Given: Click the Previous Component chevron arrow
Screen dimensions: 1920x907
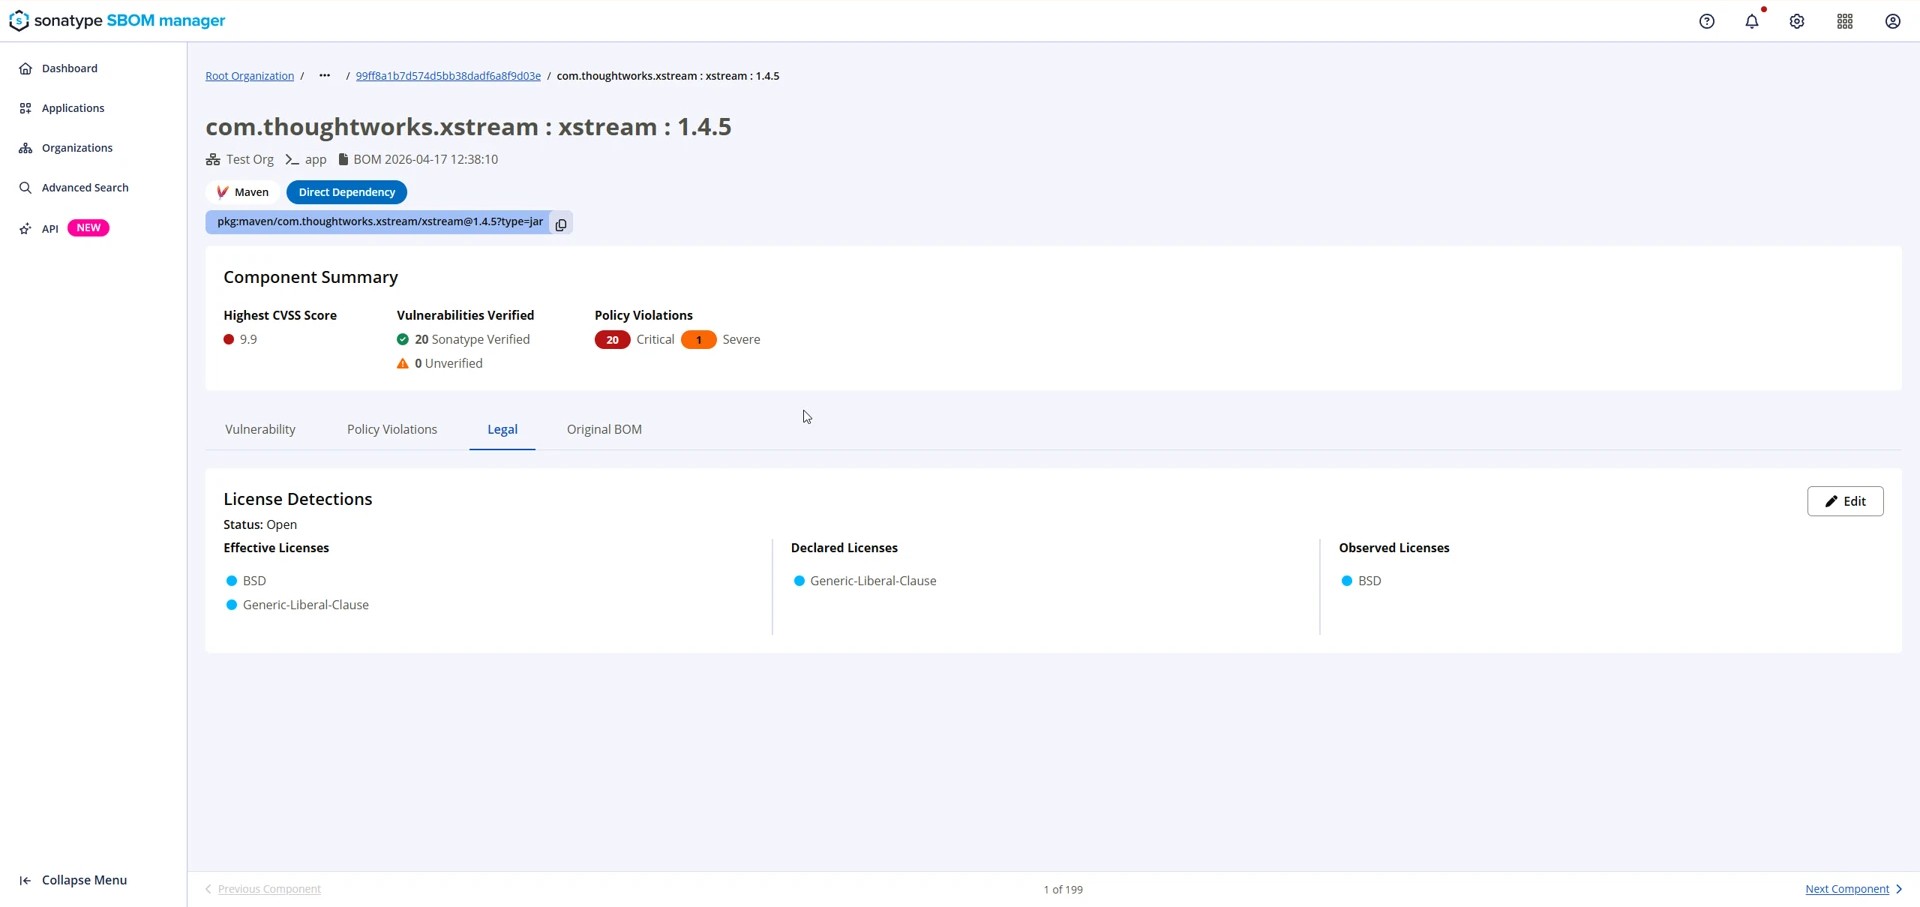Looking at the screenshot, I should pos(209,889).
